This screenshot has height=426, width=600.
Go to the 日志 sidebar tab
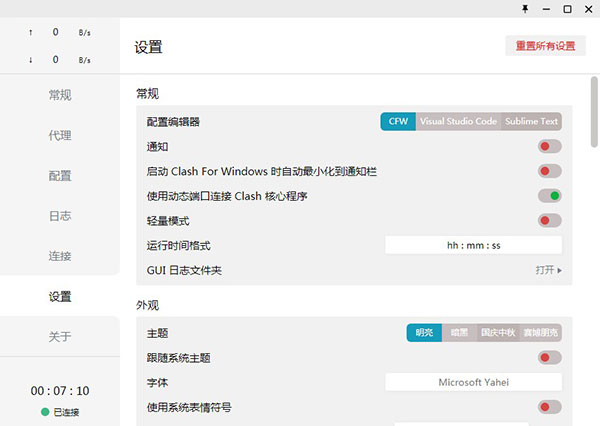pos(60,216)
